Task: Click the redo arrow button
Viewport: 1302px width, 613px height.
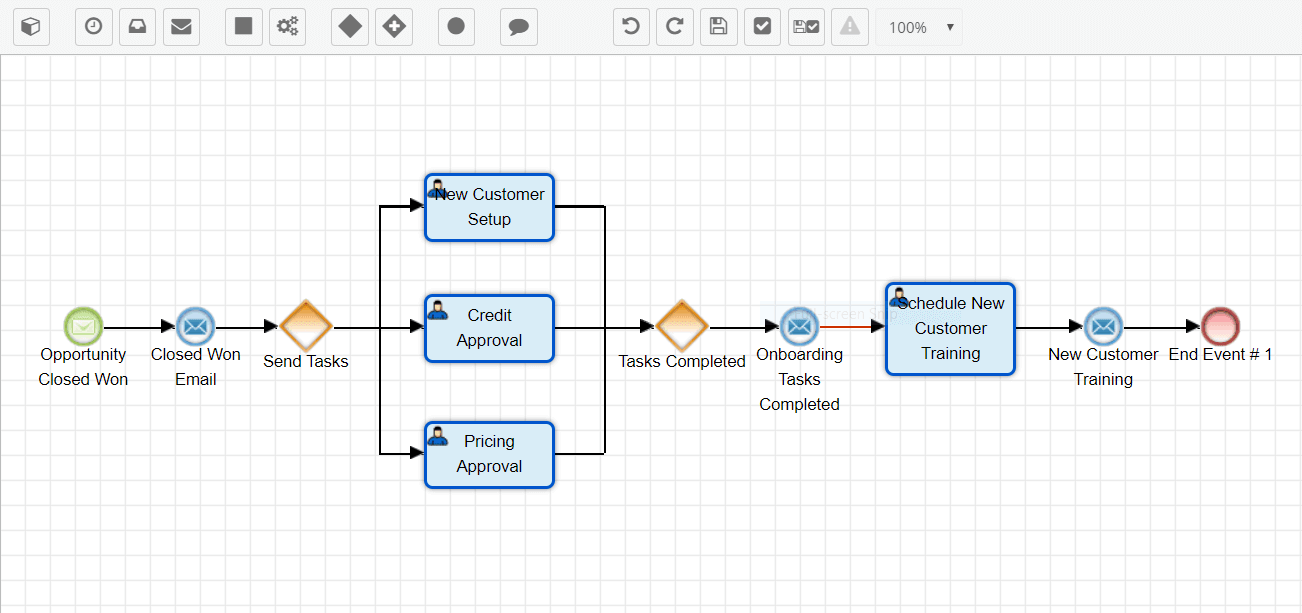Action: click(675, 27)
